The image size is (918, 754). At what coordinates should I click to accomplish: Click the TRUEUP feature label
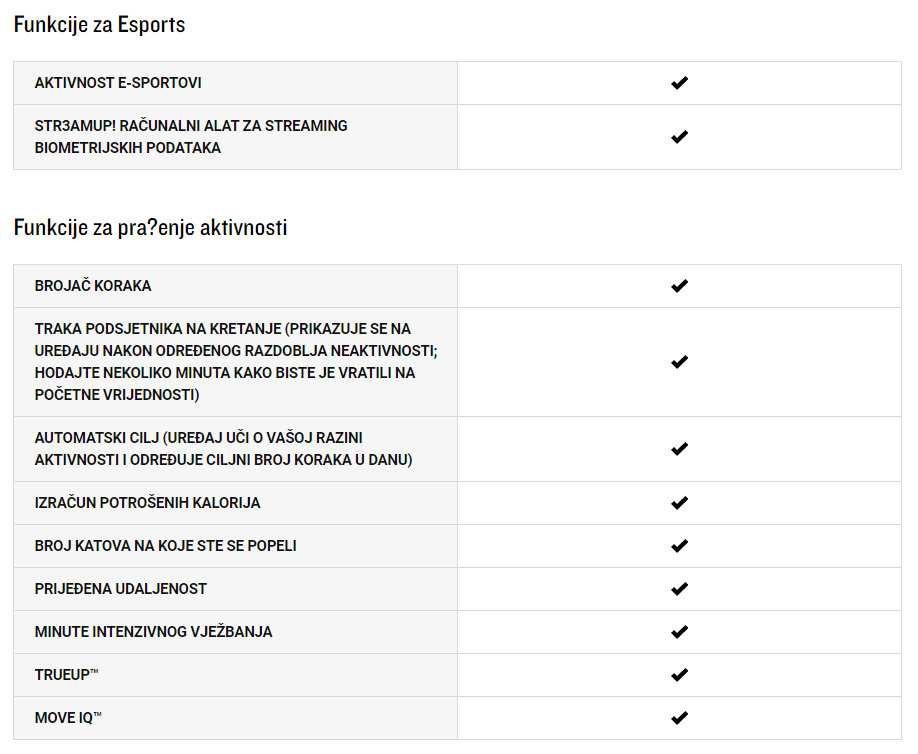pyautogui.click(x=66, y=675)
